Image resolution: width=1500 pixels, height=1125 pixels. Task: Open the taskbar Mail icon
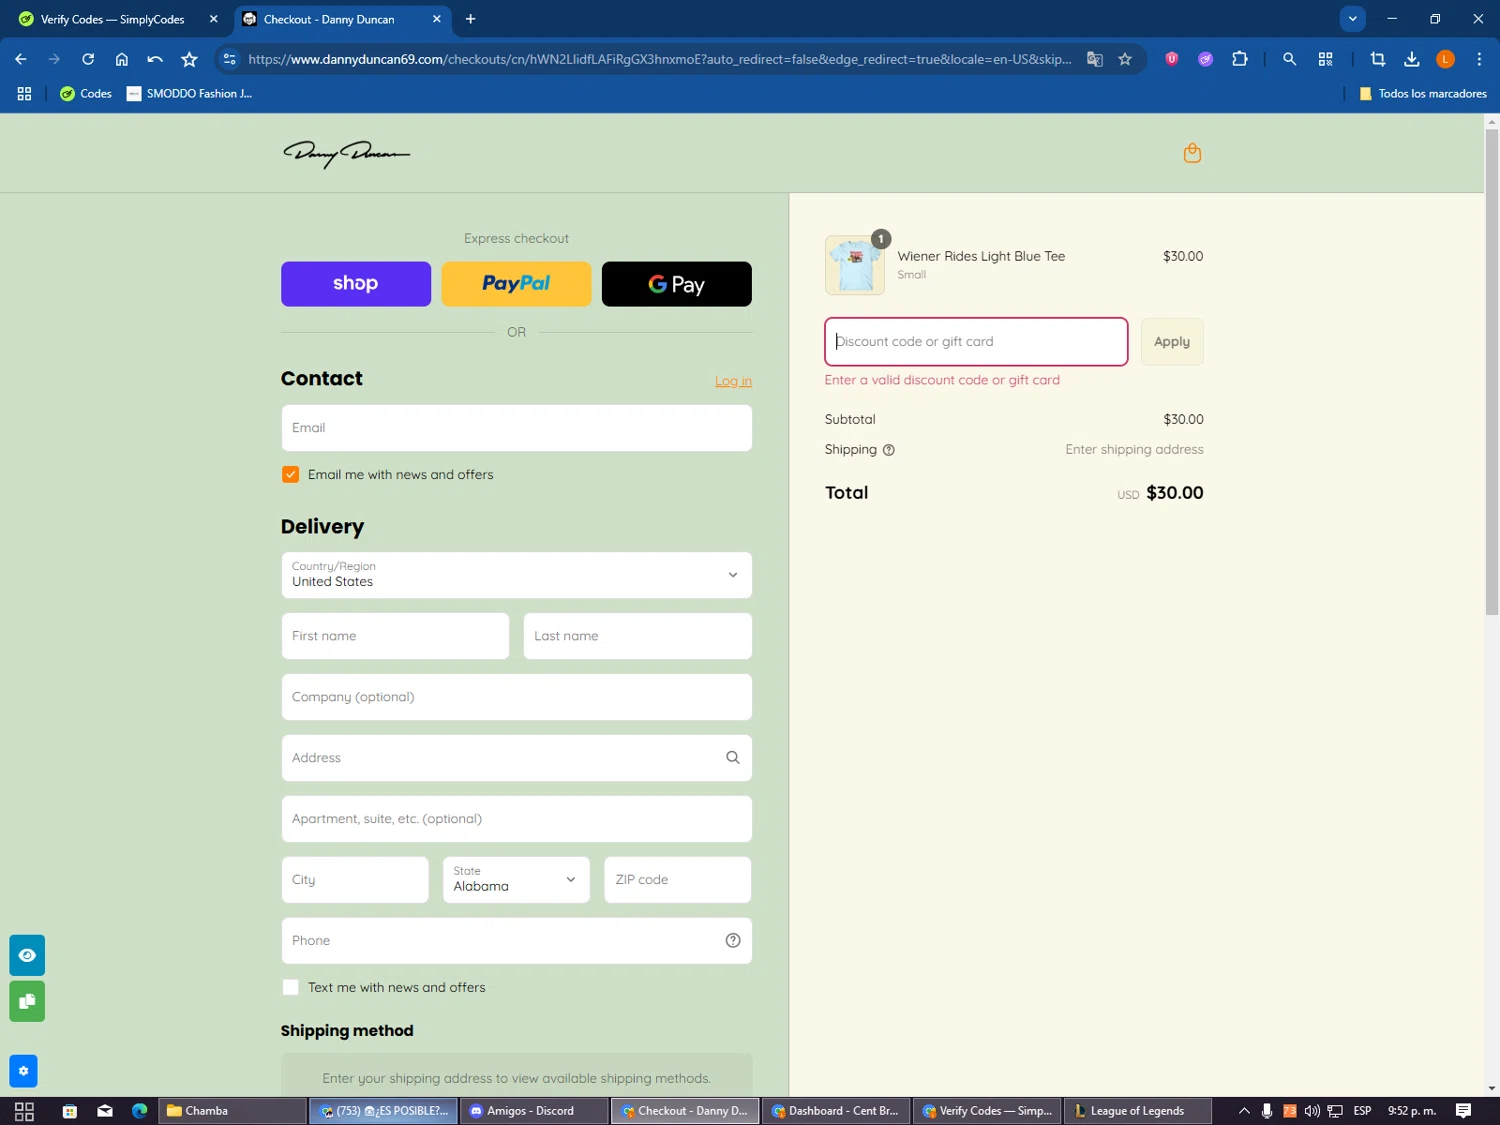click(x=105, y=1111)
